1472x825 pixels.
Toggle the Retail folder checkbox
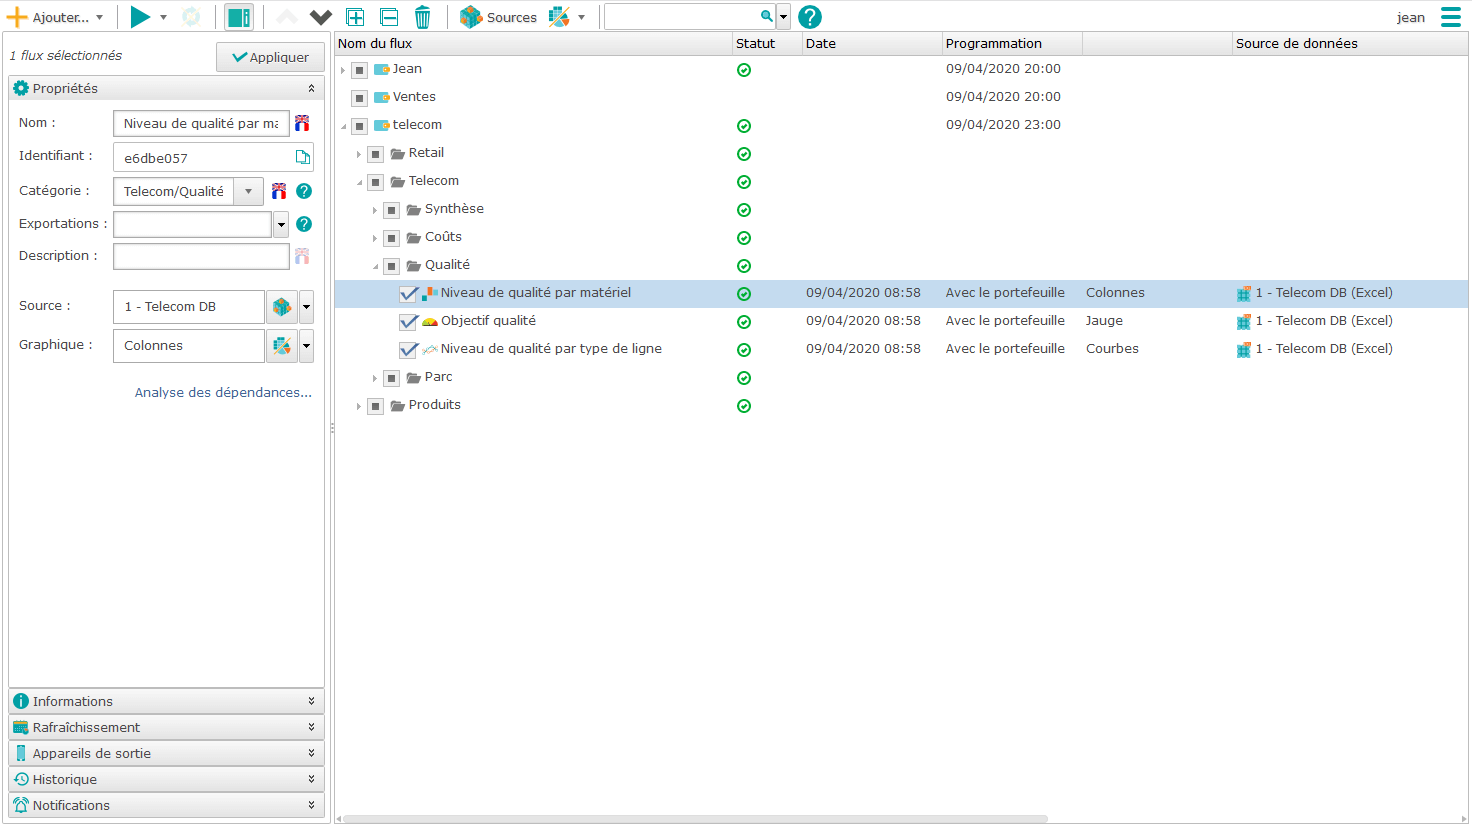[x=376, y=154]
